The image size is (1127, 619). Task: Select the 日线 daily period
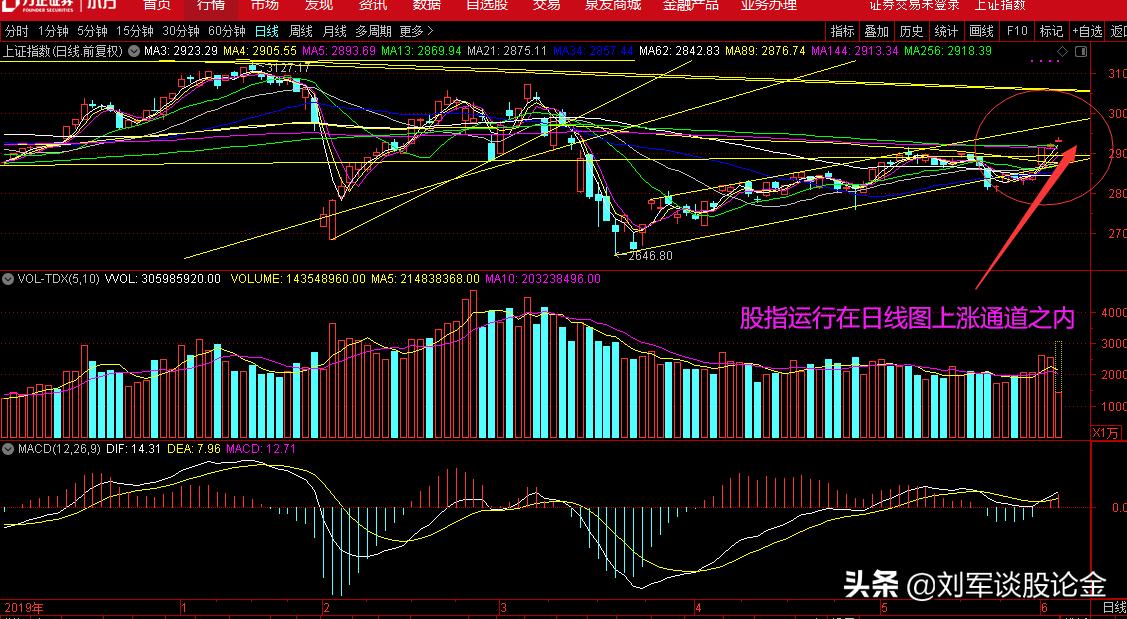coord(267,31)
